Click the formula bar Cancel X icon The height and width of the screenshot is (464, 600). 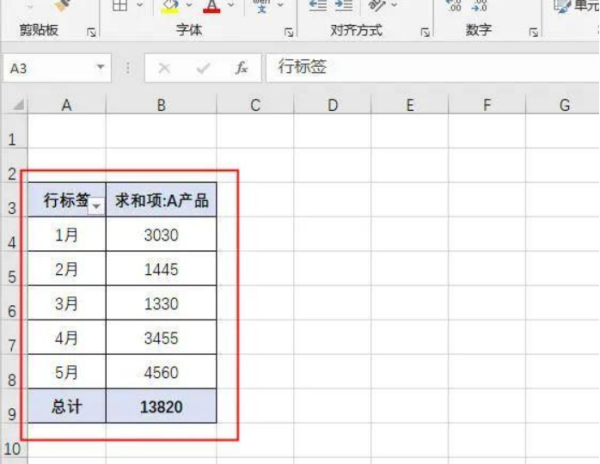[x=165, y=68]
